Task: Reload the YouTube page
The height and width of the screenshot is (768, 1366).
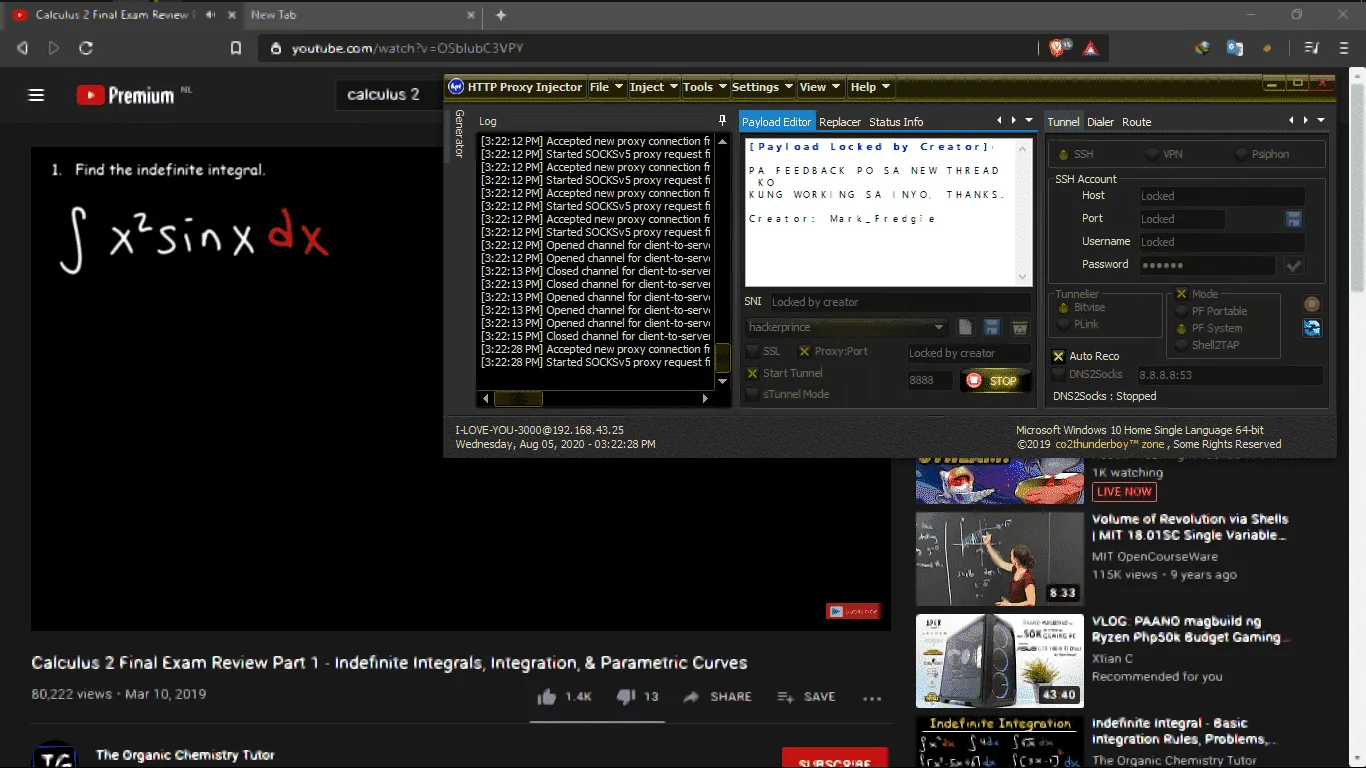Action: coord(86,48)
